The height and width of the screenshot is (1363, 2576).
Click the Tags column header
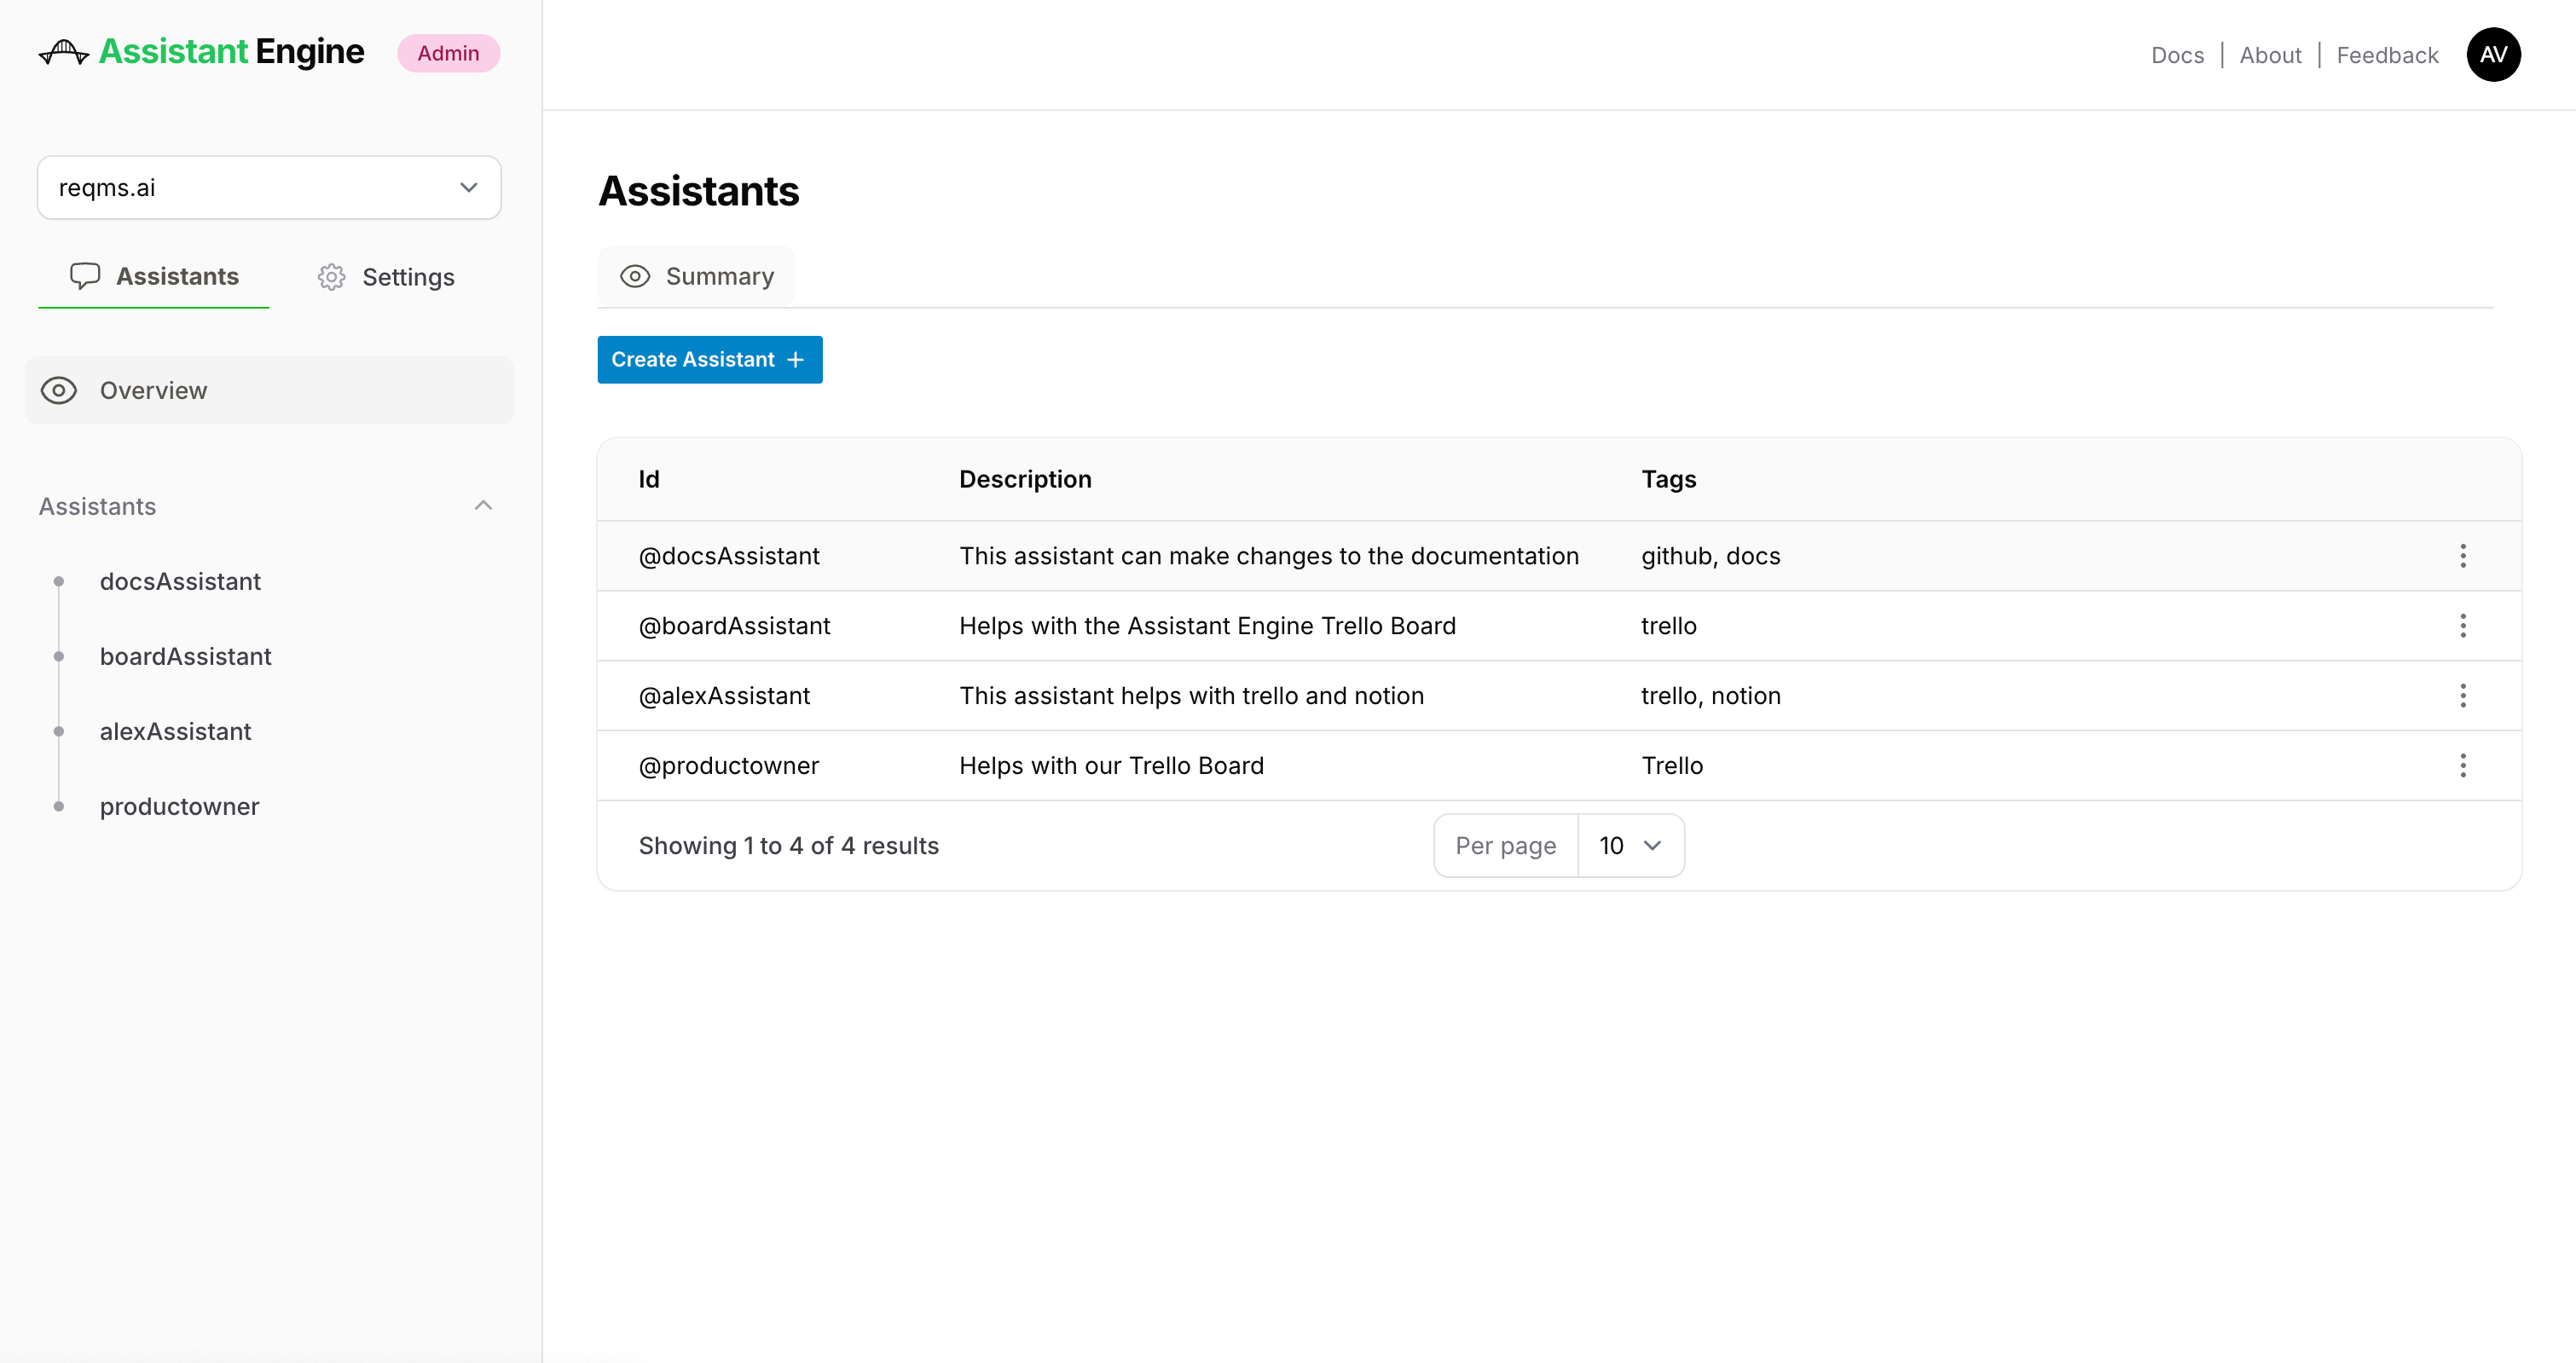pyautogui.click(x=1668, y=480)
